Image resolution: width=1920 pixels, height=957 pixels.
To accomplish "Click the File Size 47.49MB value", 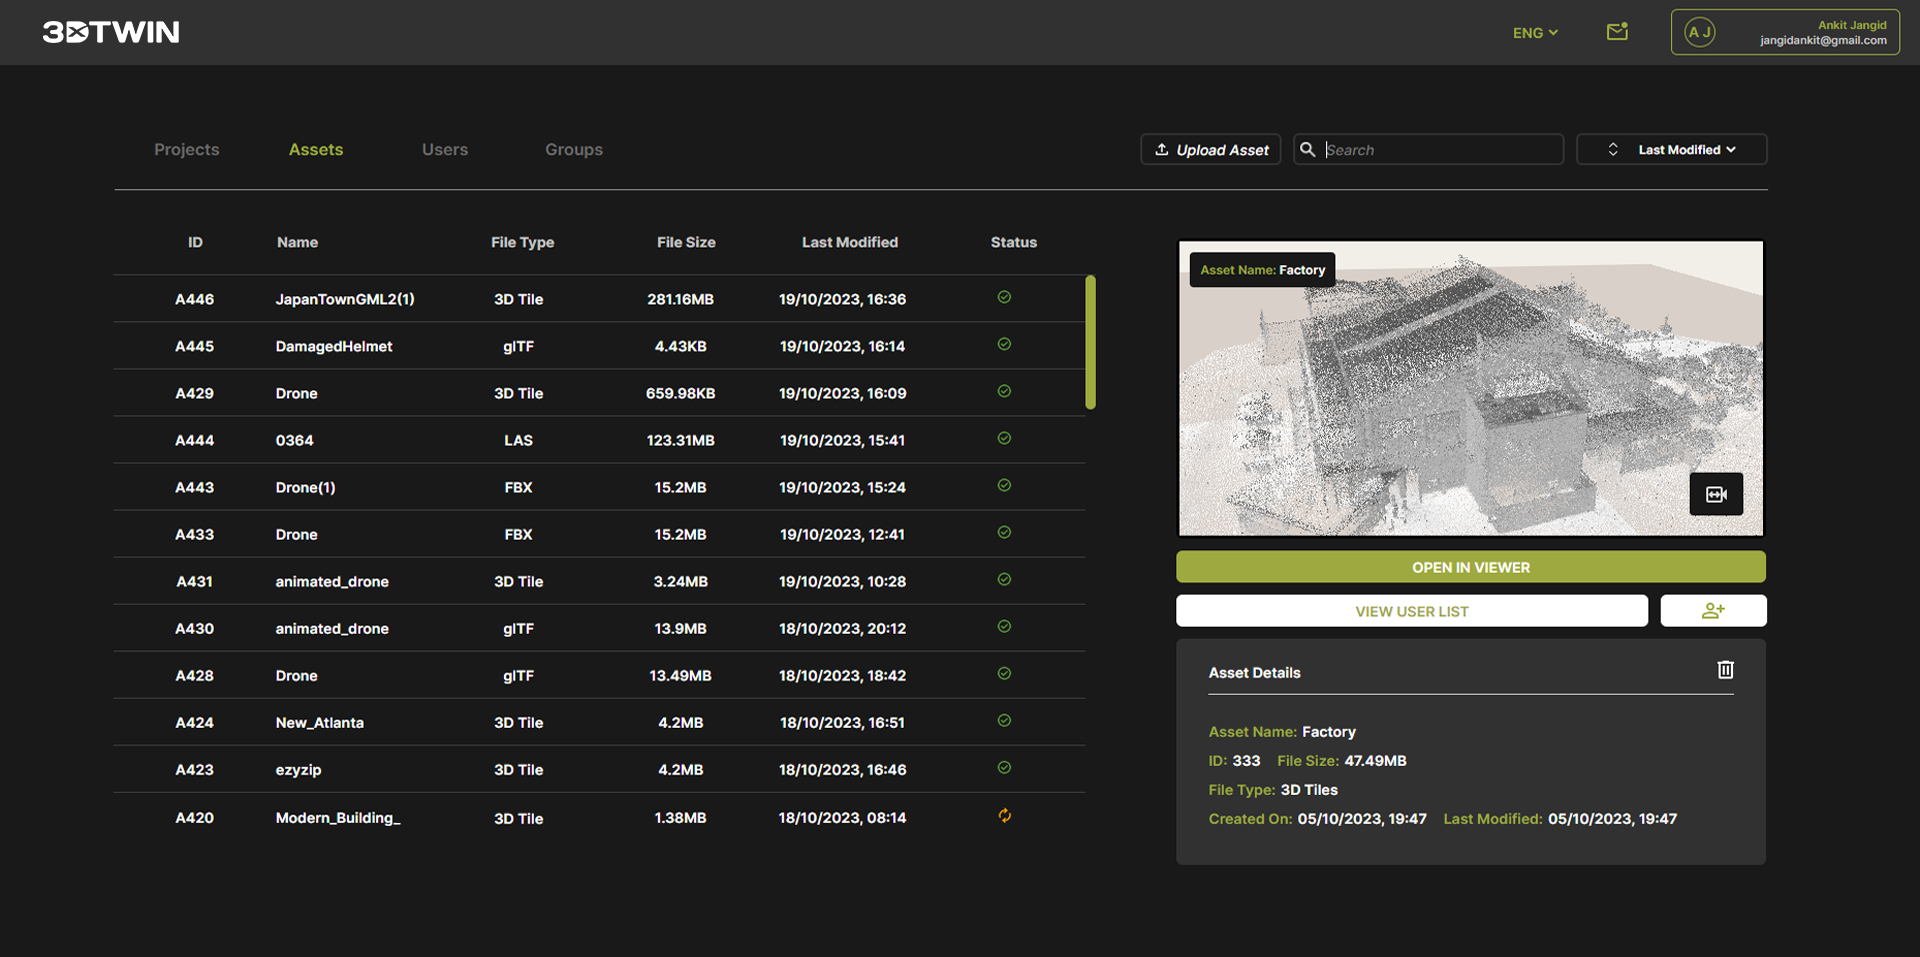I will point(1375,760).
